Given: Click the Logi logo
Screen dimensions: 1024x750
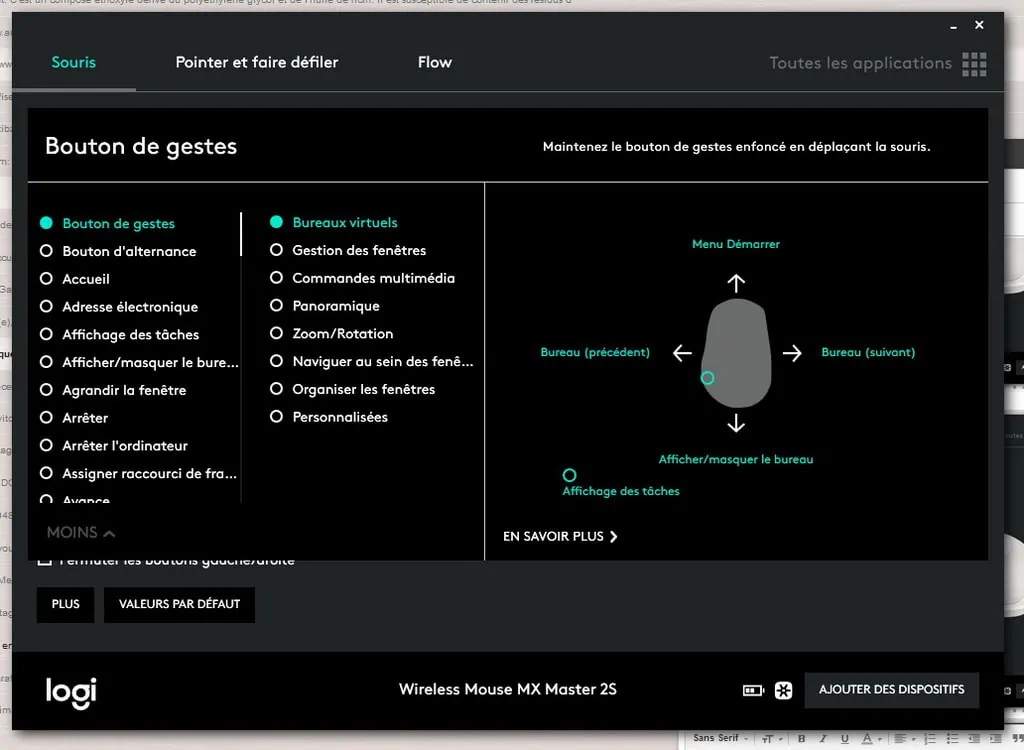Looking at the screenshot, I should coord(71,691).
